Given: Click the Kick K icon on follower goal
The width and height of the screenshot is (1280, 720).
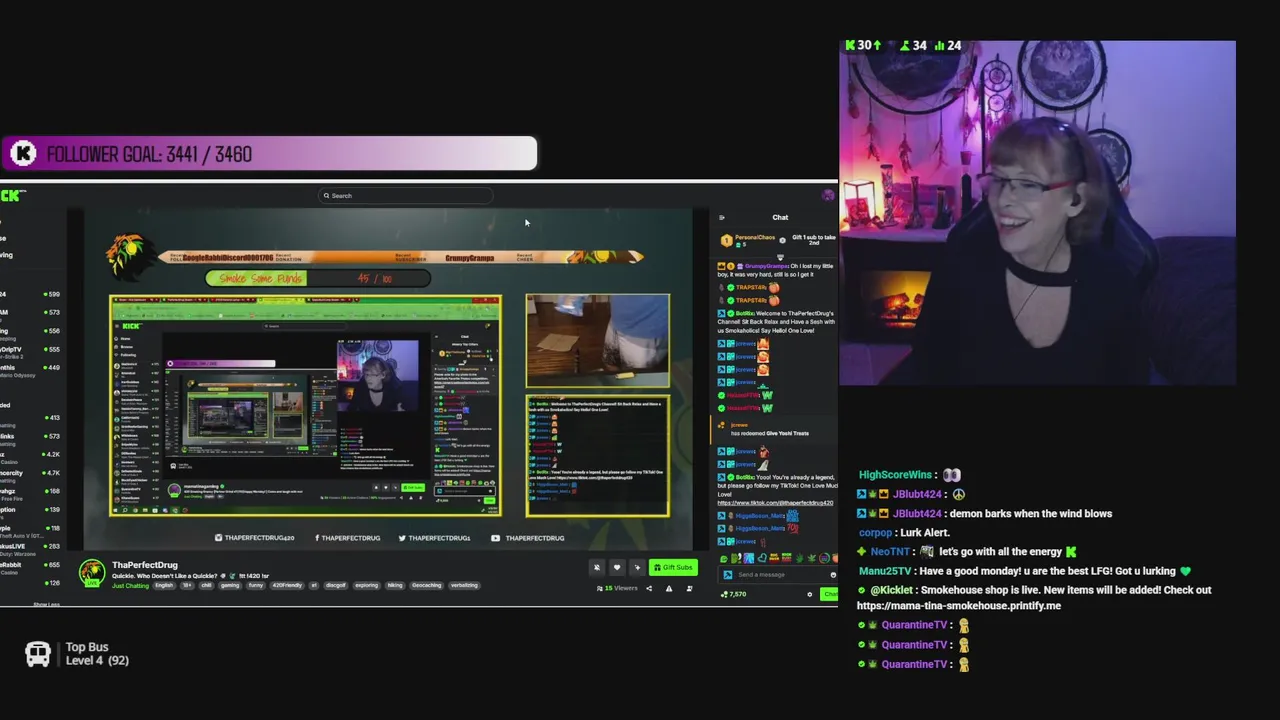Looking at the screenshot, I should (23, 153).
